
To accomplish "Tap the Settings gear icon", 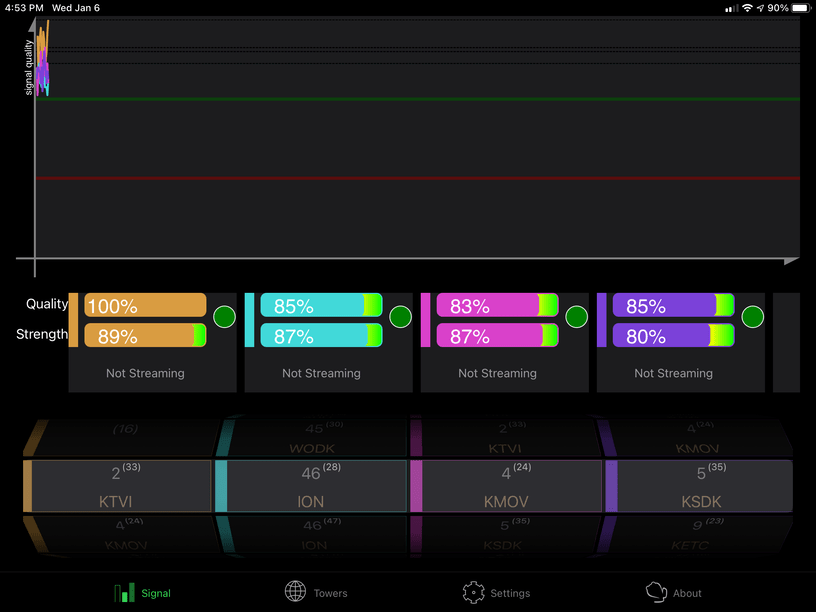I will tap(473, 592).
